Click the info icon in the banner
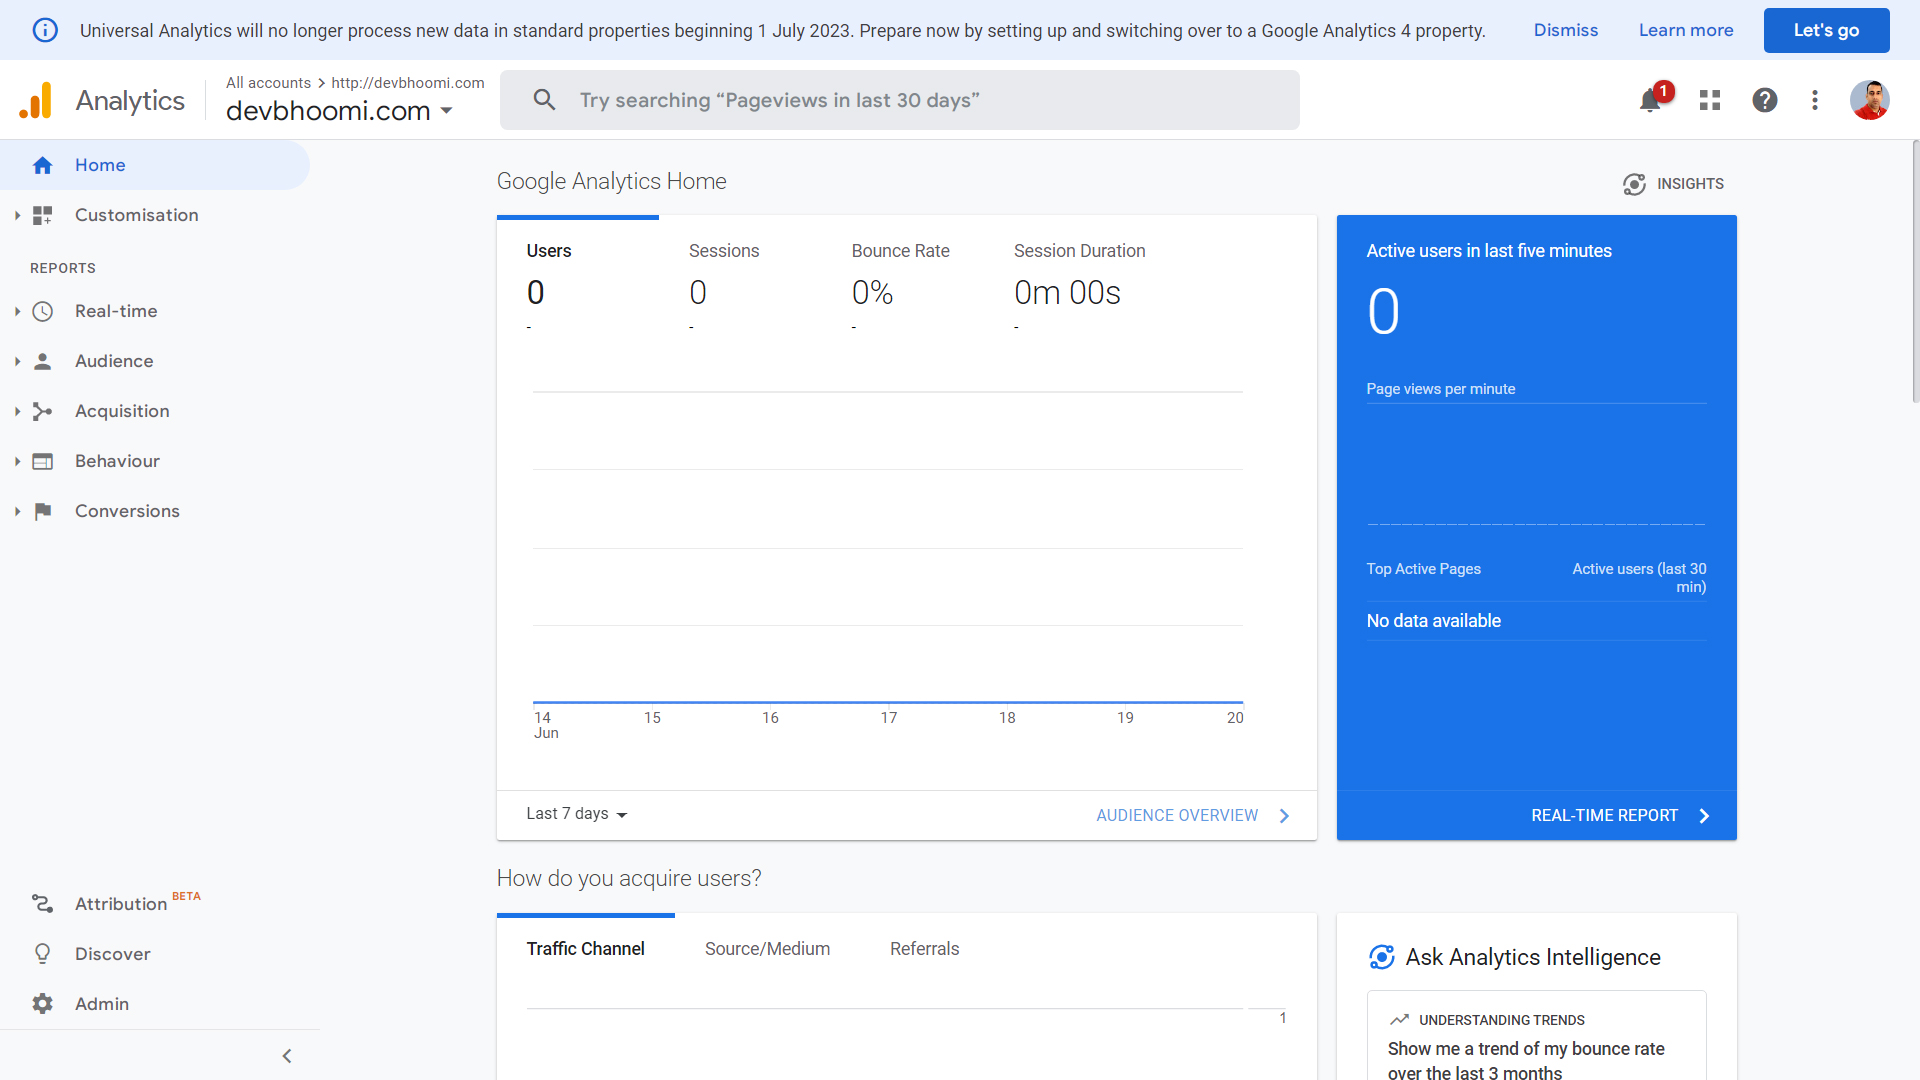This screenshot has width=1920, height=1080. (x=45, y=30)
